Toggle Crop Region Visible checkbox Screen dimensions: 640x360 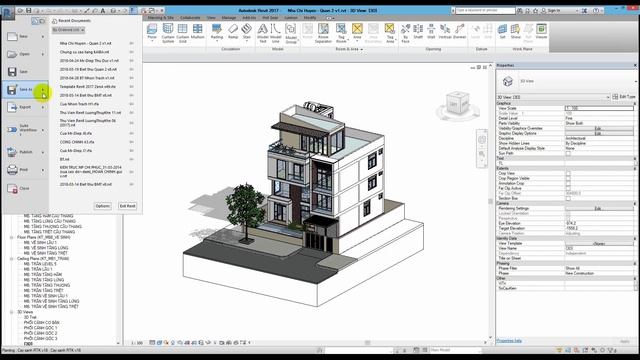click(x=568, y=178)
